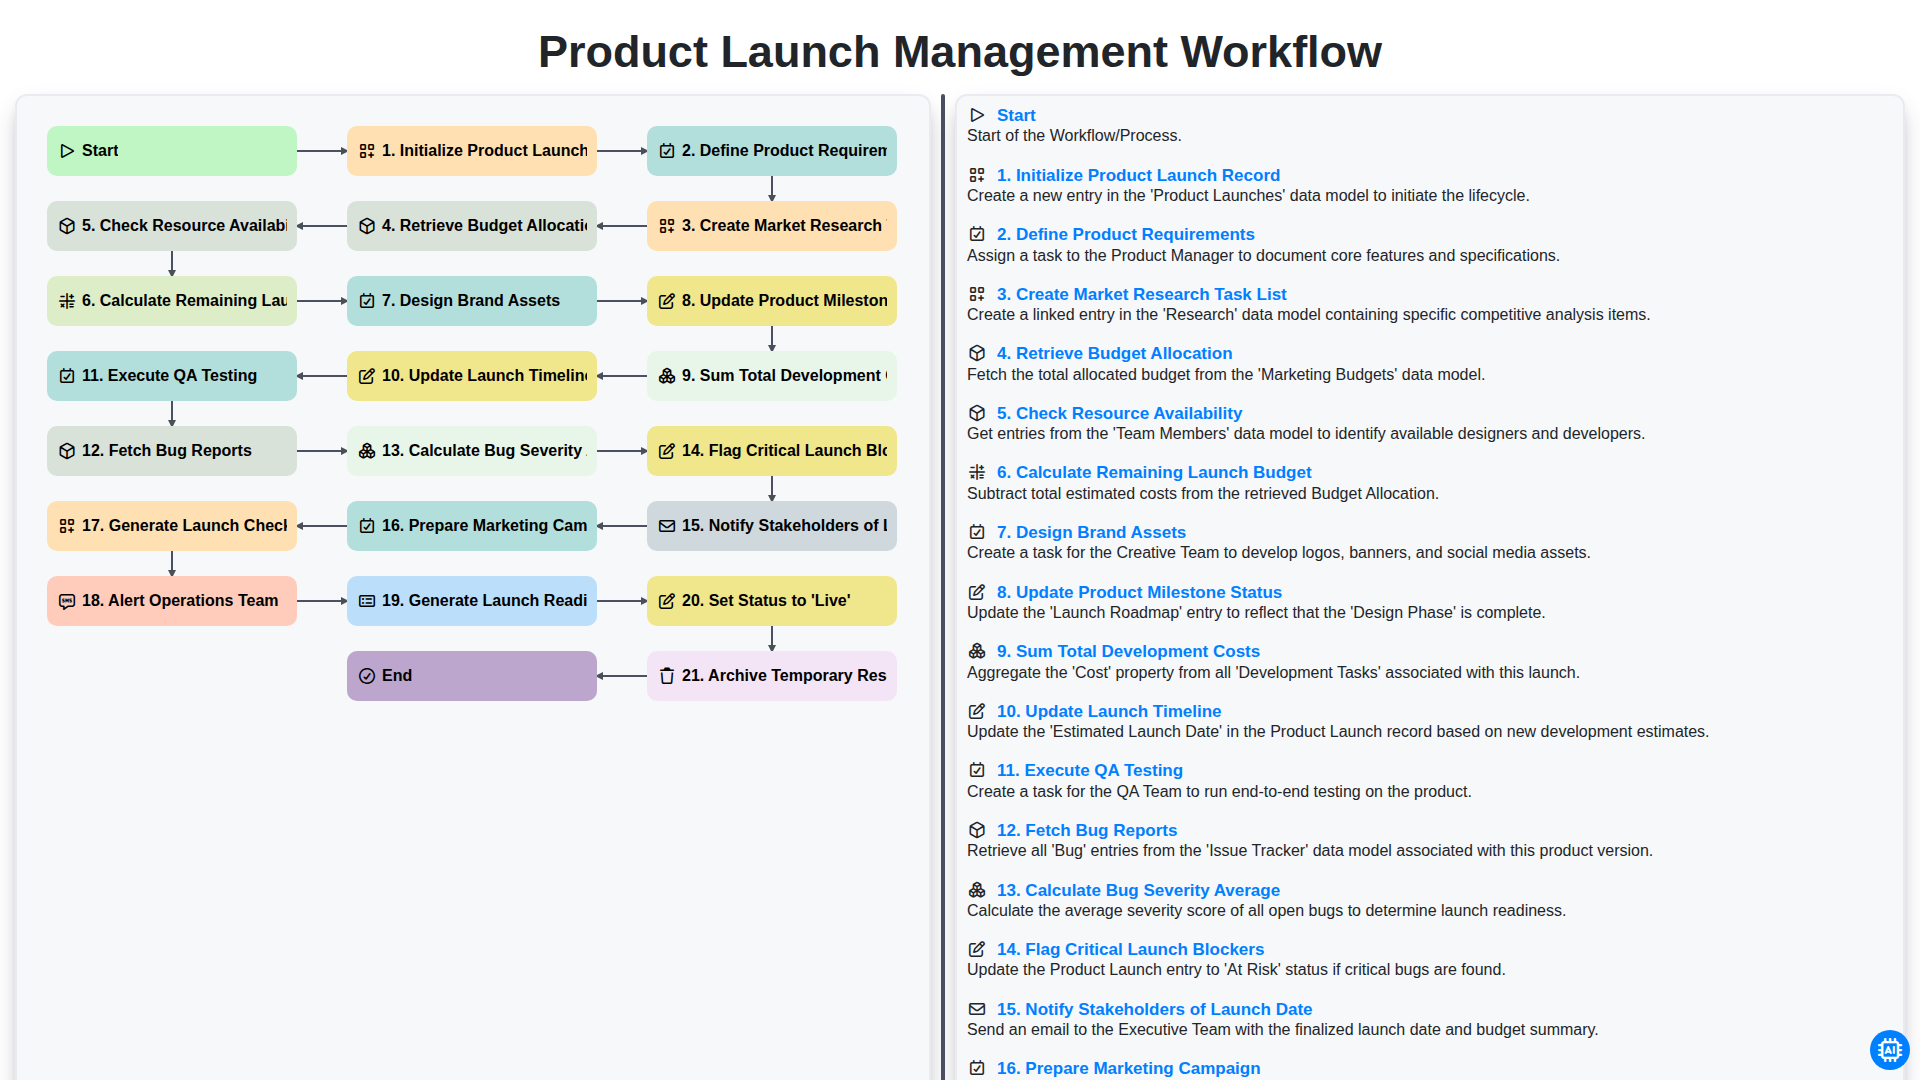The width and height of the screenshot is (1920, 1080).
Task: Click 'Start of the Workflow/Process.' description text
Action: coord(1074,136)
